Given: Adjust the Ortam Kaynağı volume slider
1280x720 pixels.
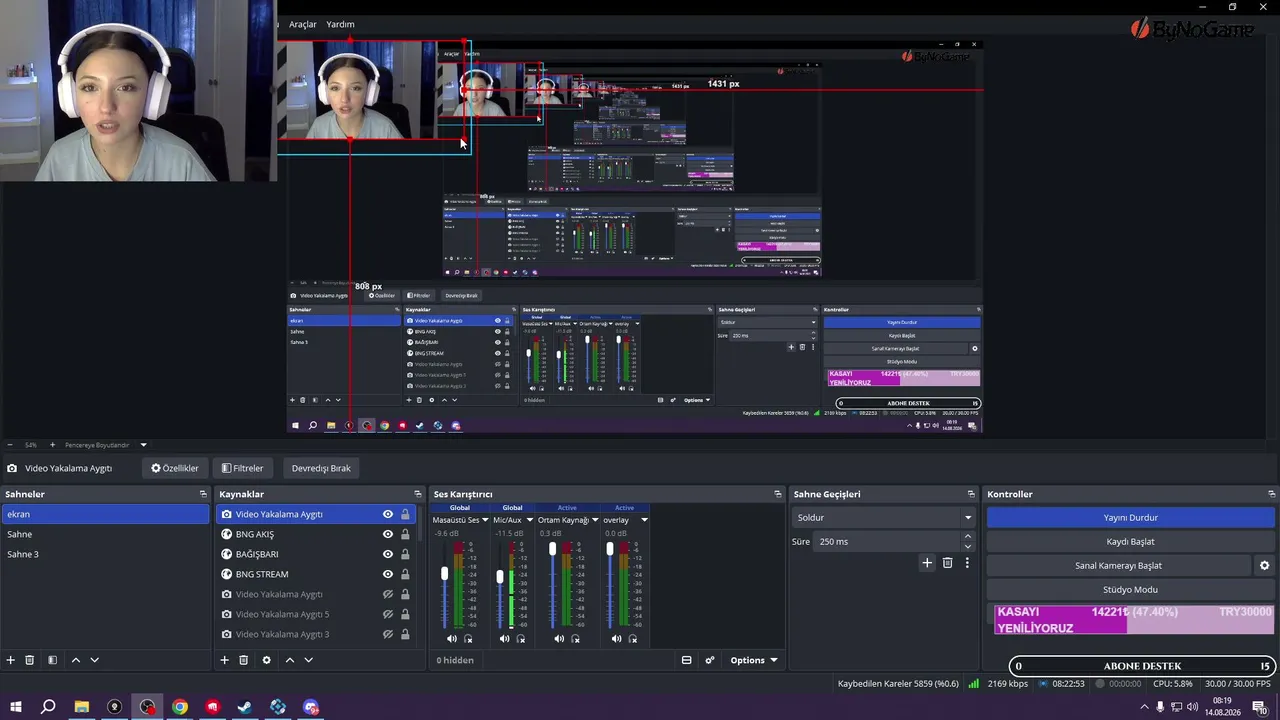Looking at the screenshot, I should point(553,550).
